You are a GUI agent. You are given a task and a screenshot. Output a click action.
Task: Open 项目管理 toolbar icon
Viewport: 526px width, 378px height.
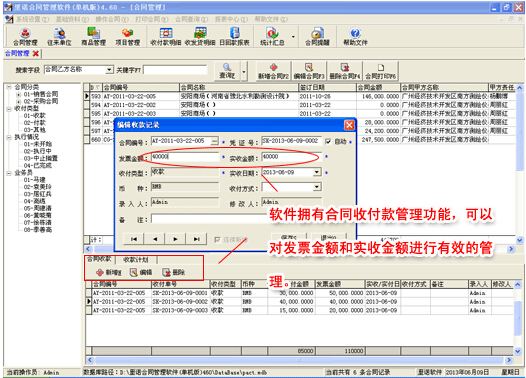pos(127,37)
